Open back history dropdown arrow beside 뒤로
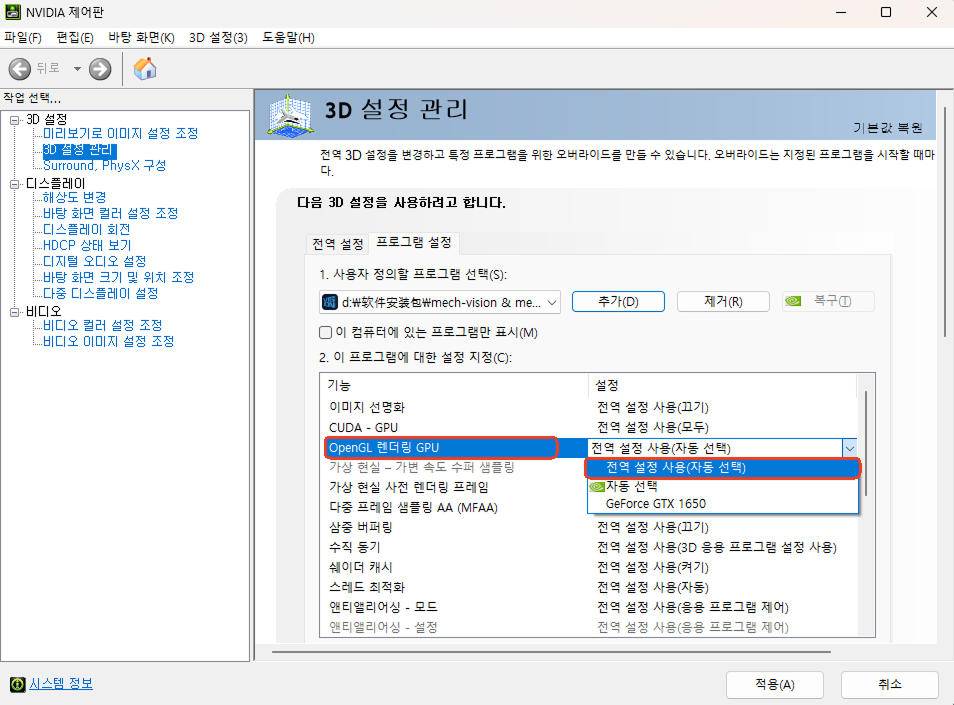Image resolution: width=954 pixels, height=705 pixels. click(x=77, y=69)
